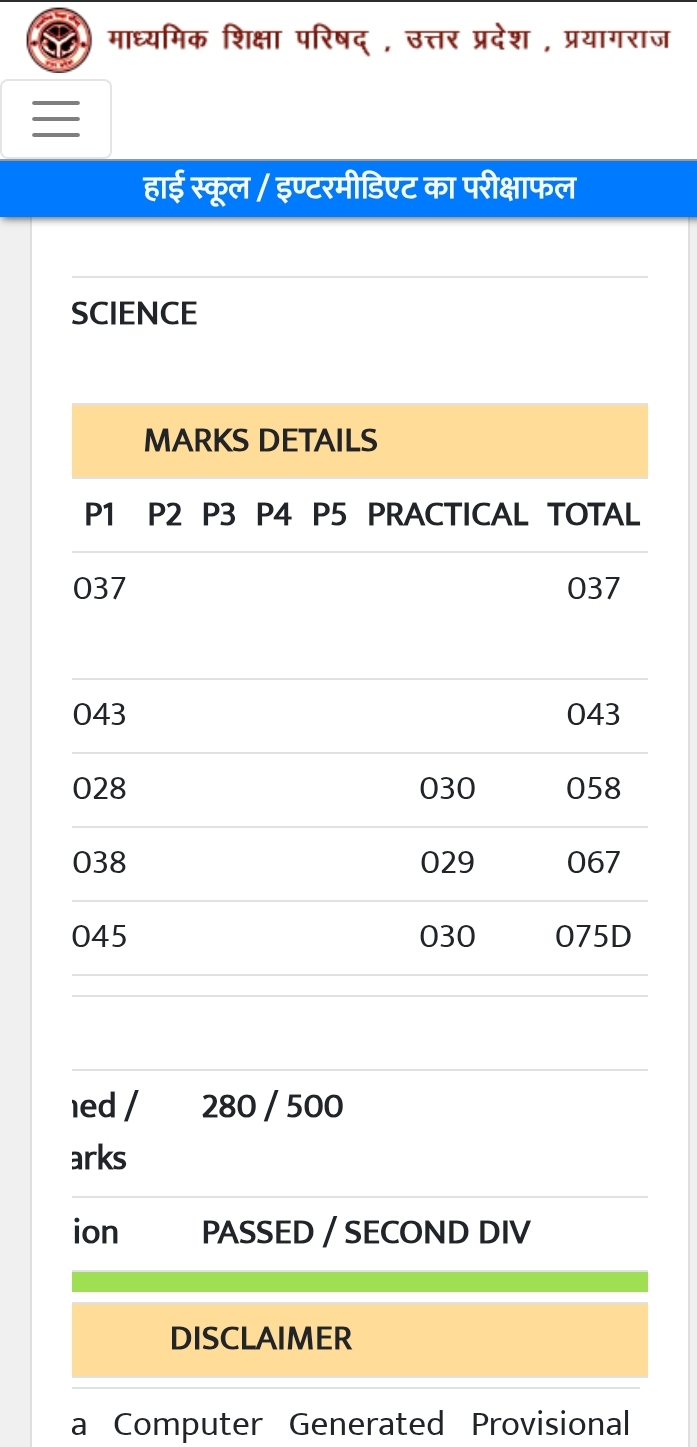The width and height of the screenshot is (697, 1447).
Task: Click the 075D total marks cell
Action: (594, 936)
